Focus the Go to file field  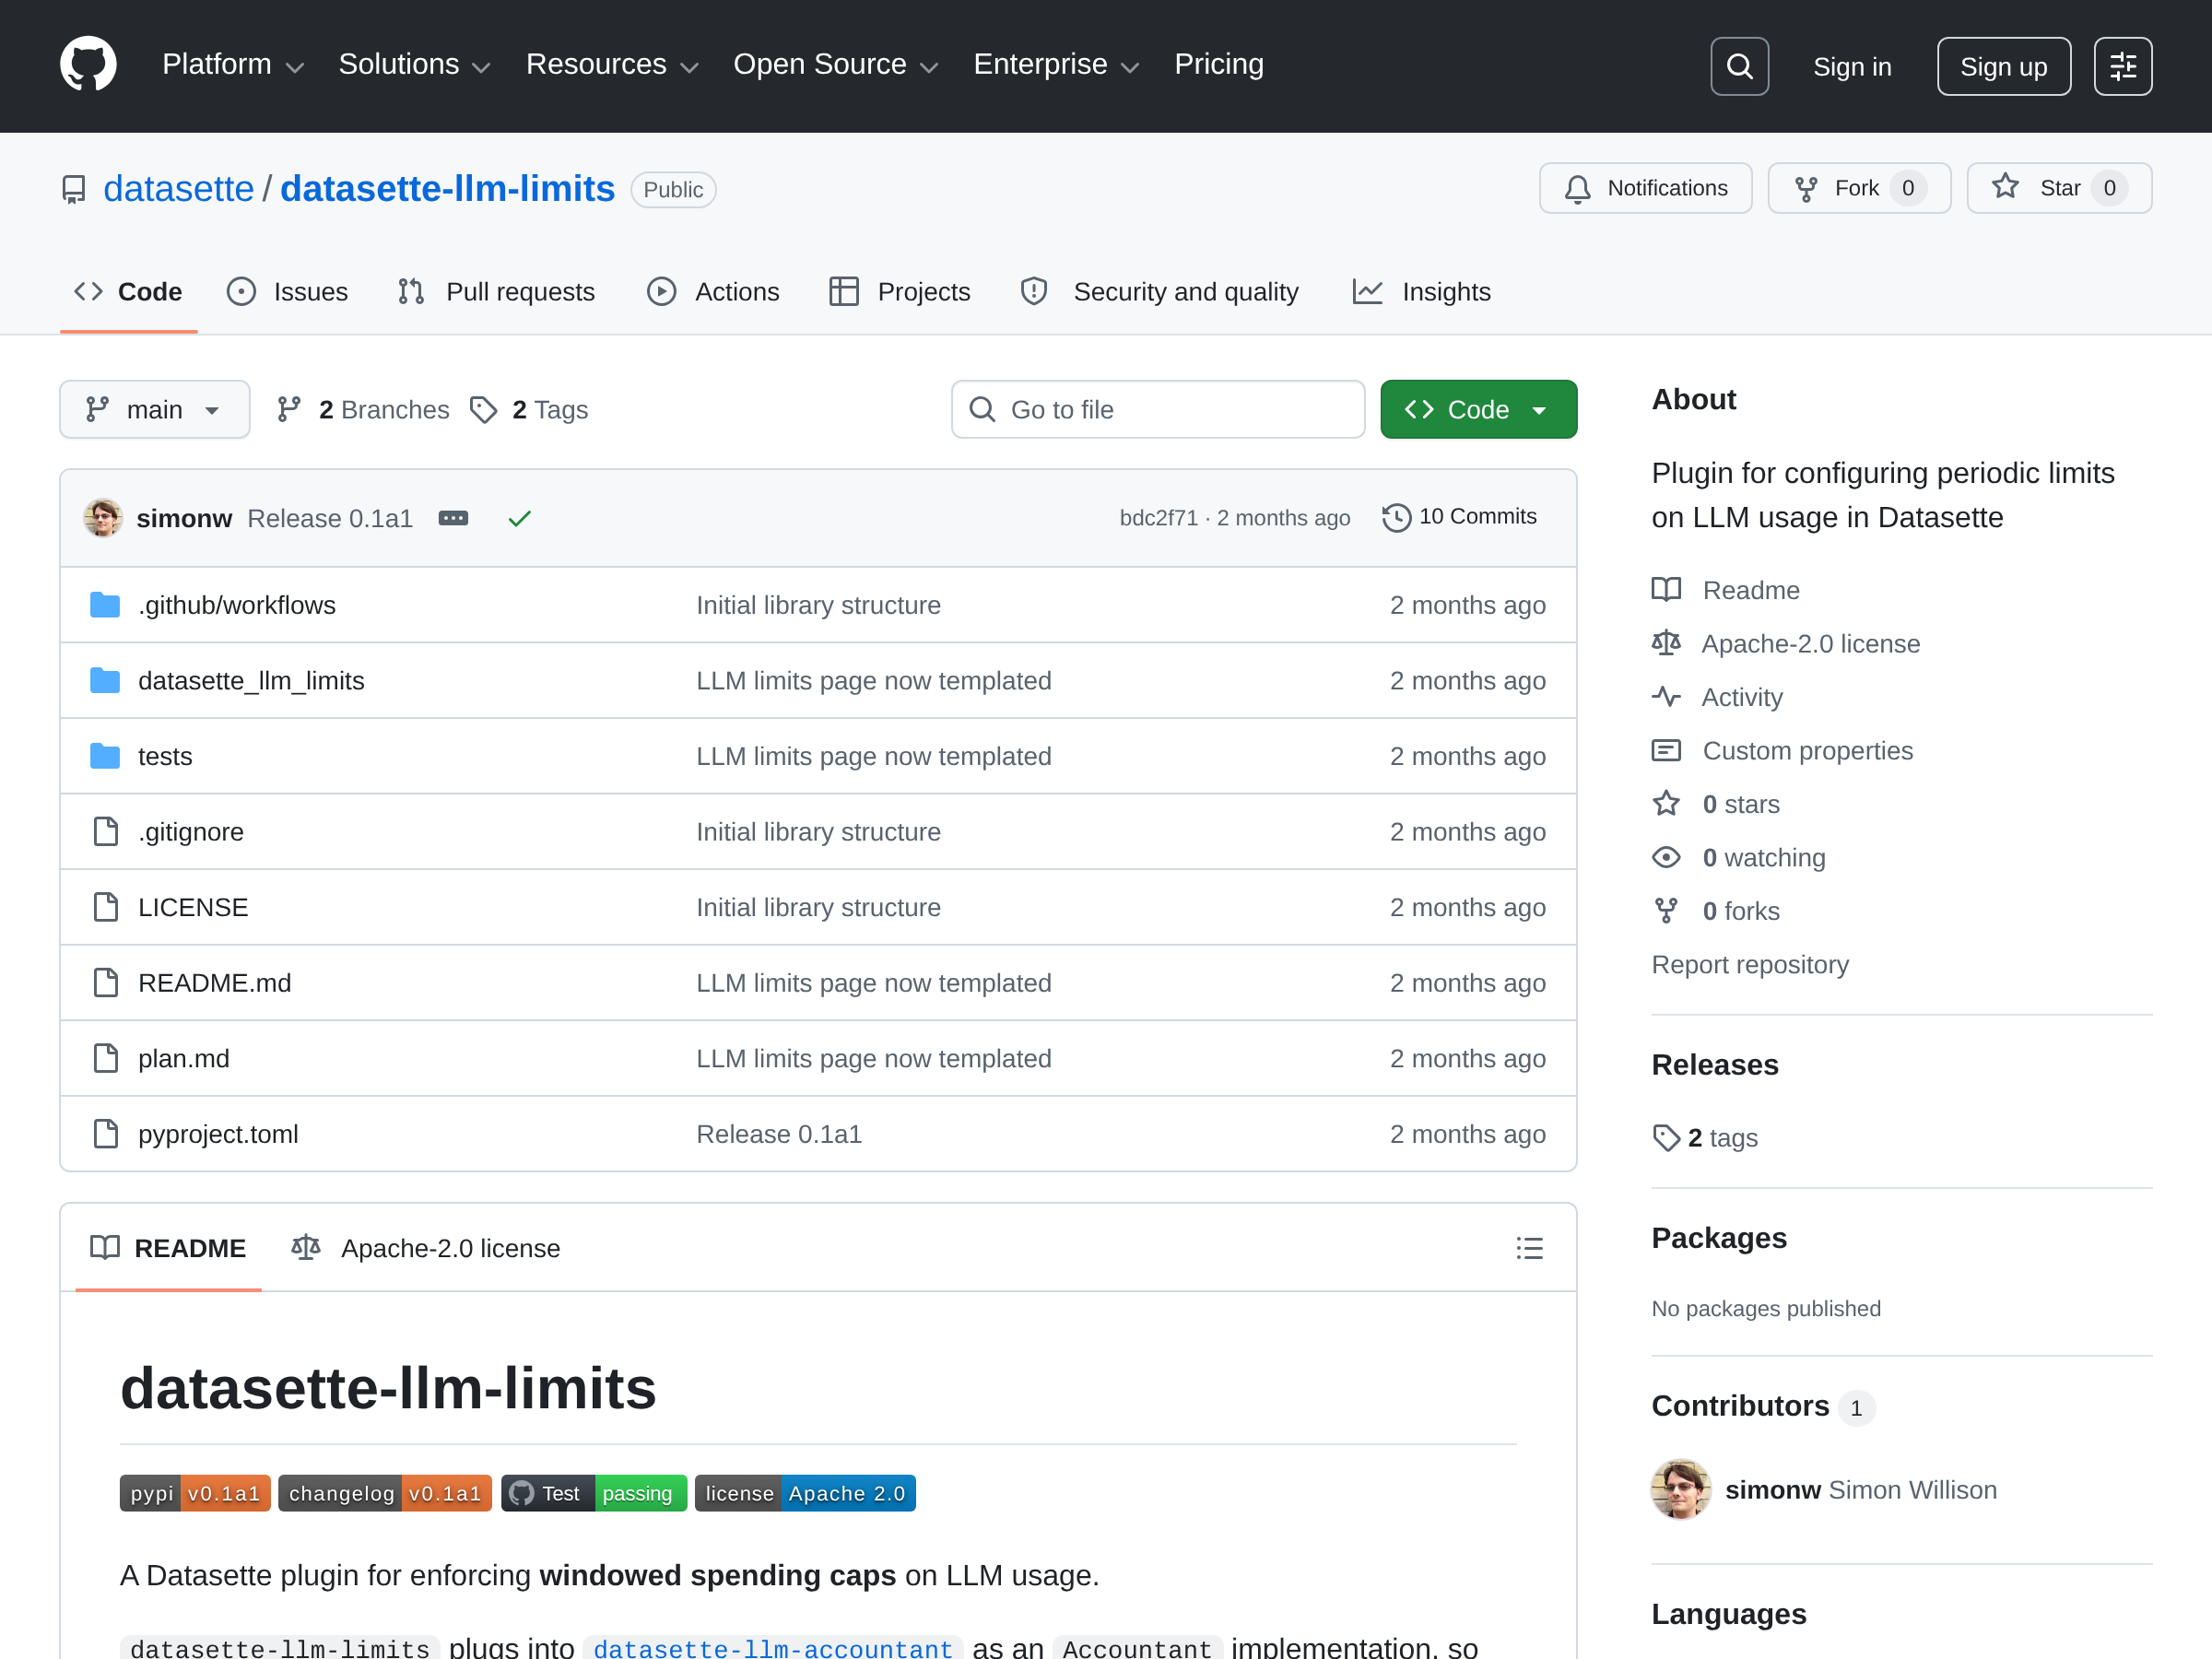tap(1158, 409)
